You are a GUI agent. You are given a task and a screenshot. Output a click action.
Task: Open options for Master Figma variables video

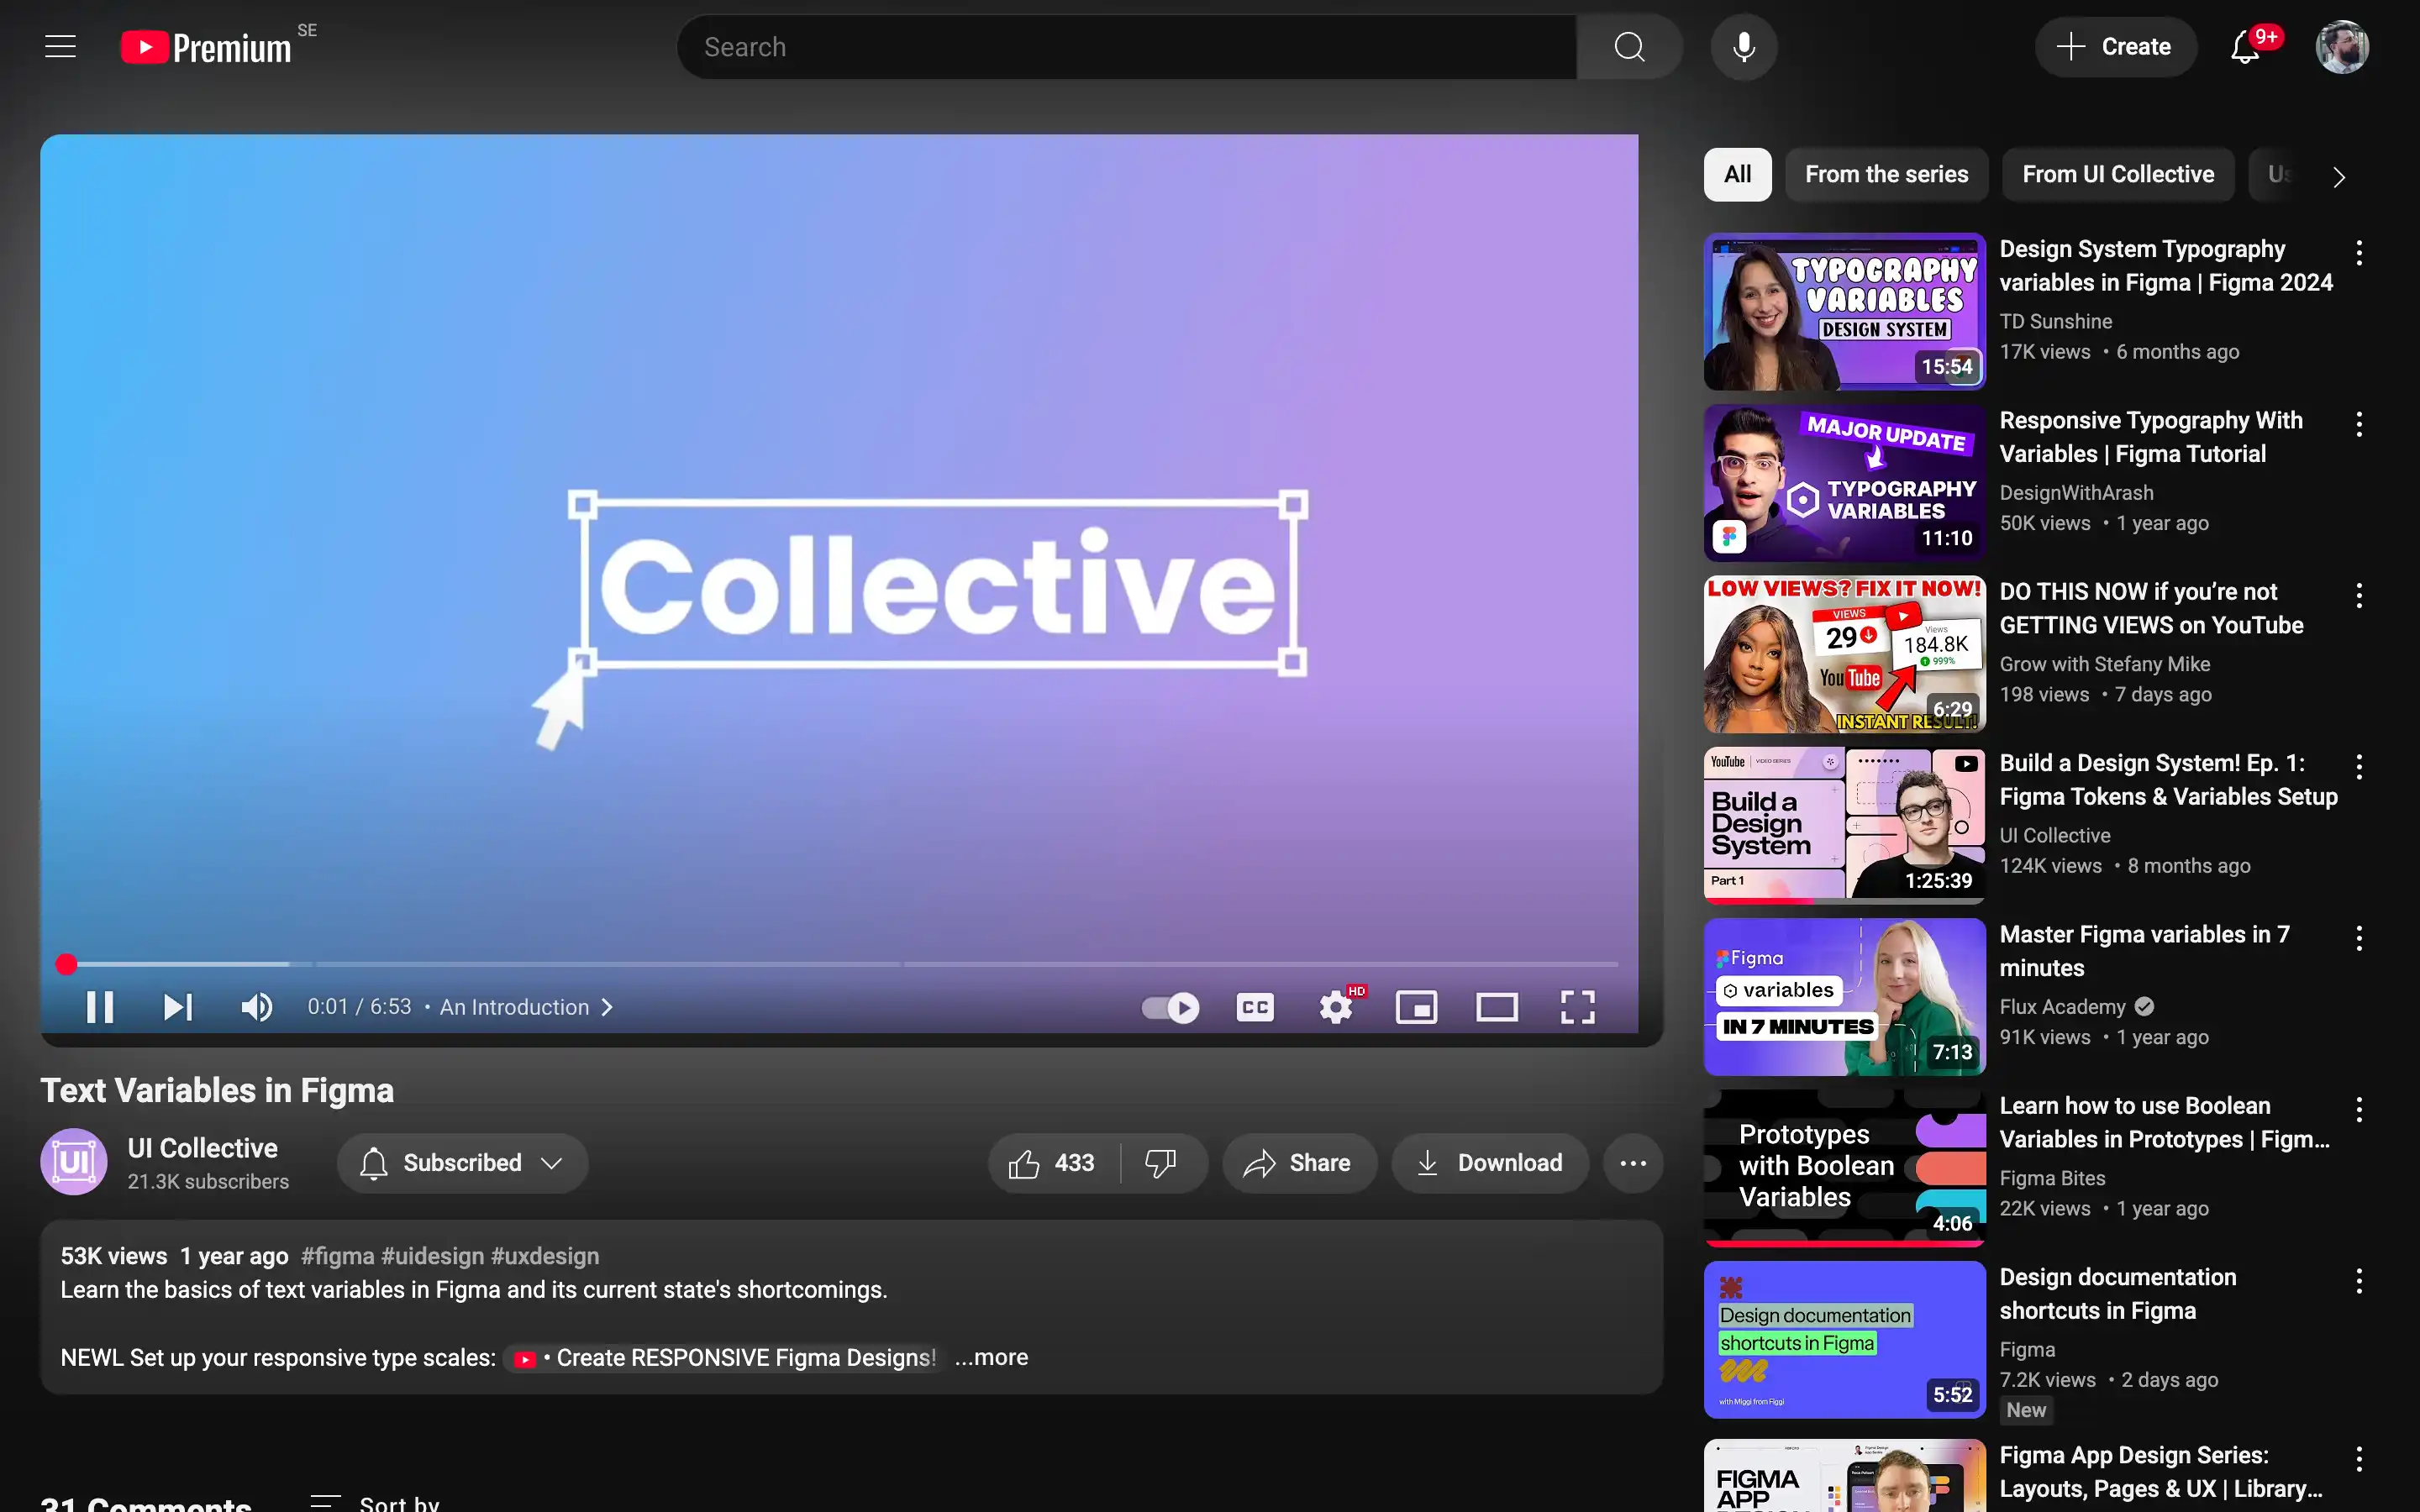(2359, 938)
